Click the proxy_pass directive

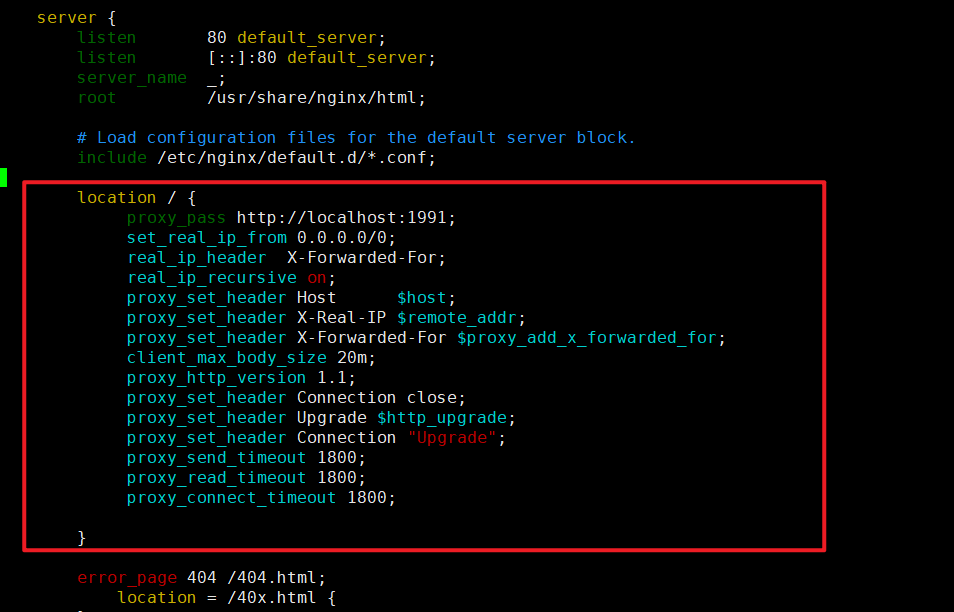(176, 218)
